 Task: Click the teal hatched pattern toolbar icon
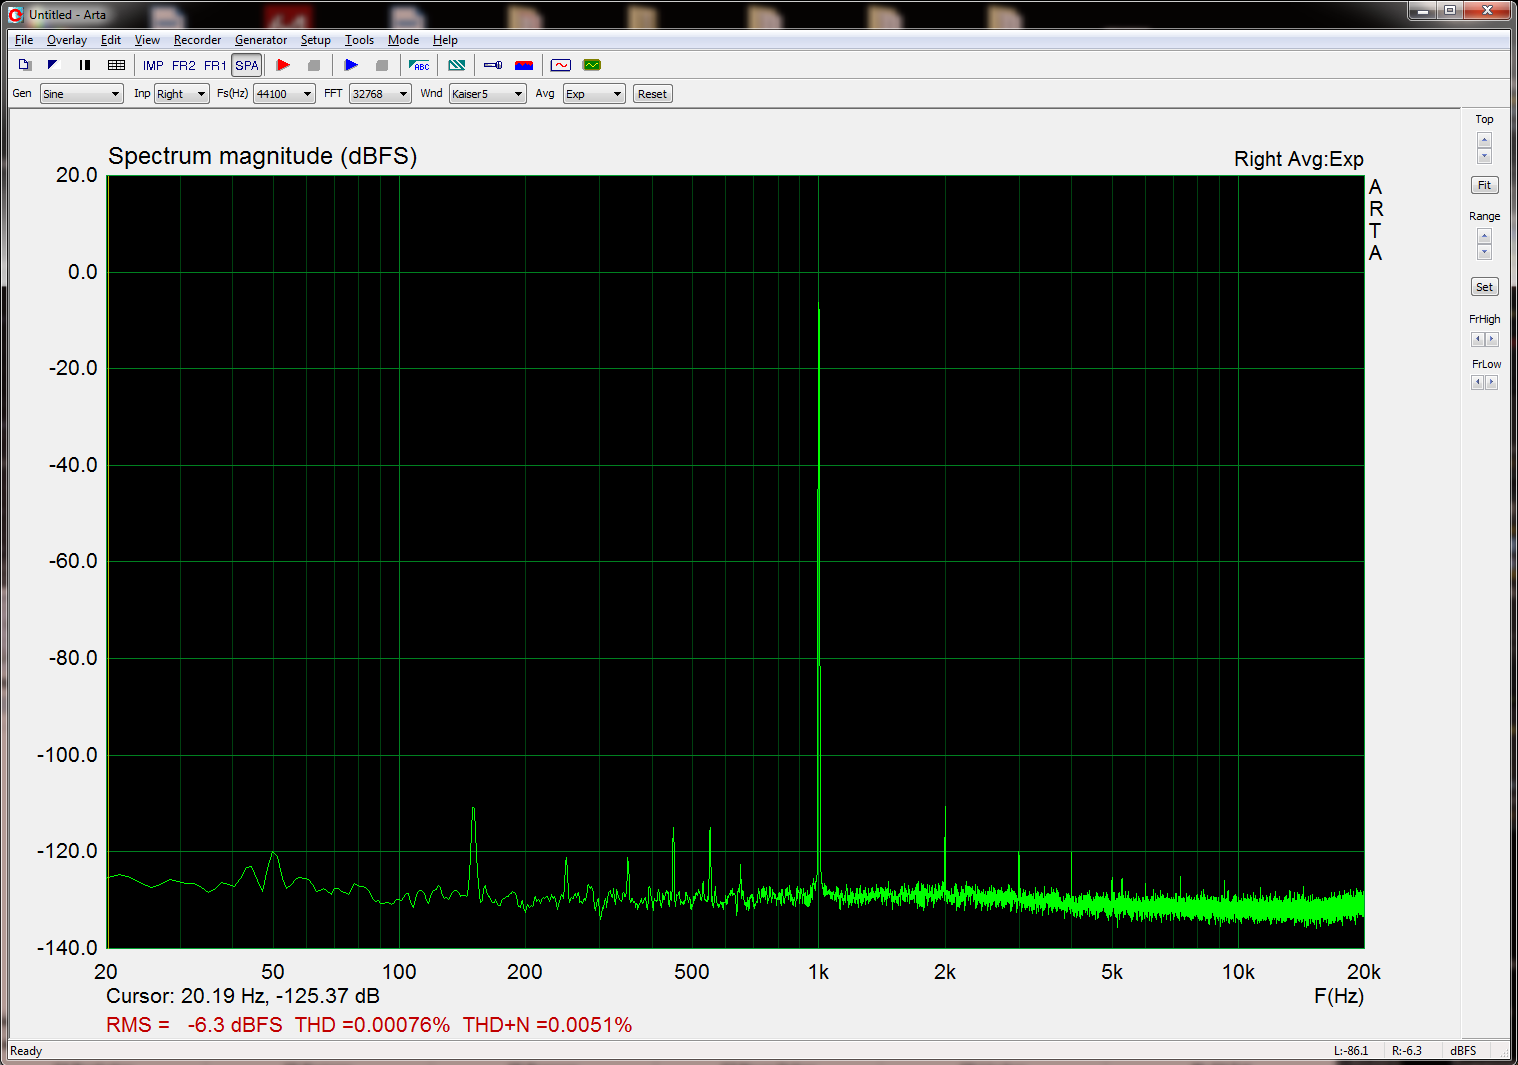457,65
